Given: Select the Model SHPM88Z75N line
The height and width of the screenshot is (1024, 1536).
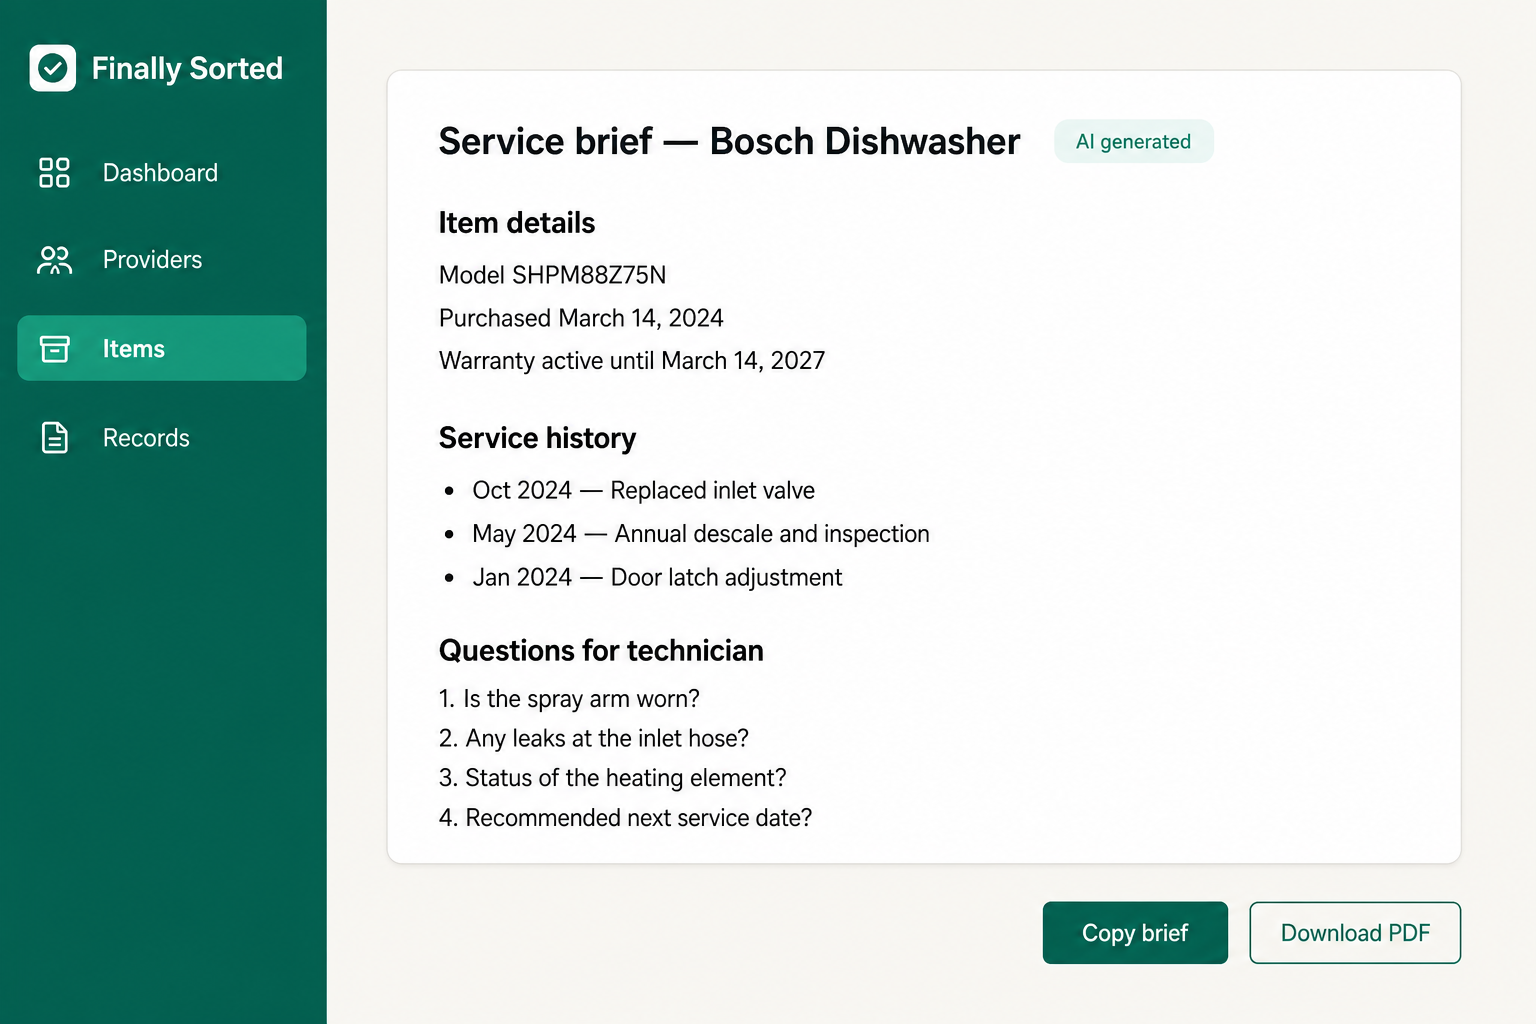Looking at the screenshot, I should [x=553, y=275].
